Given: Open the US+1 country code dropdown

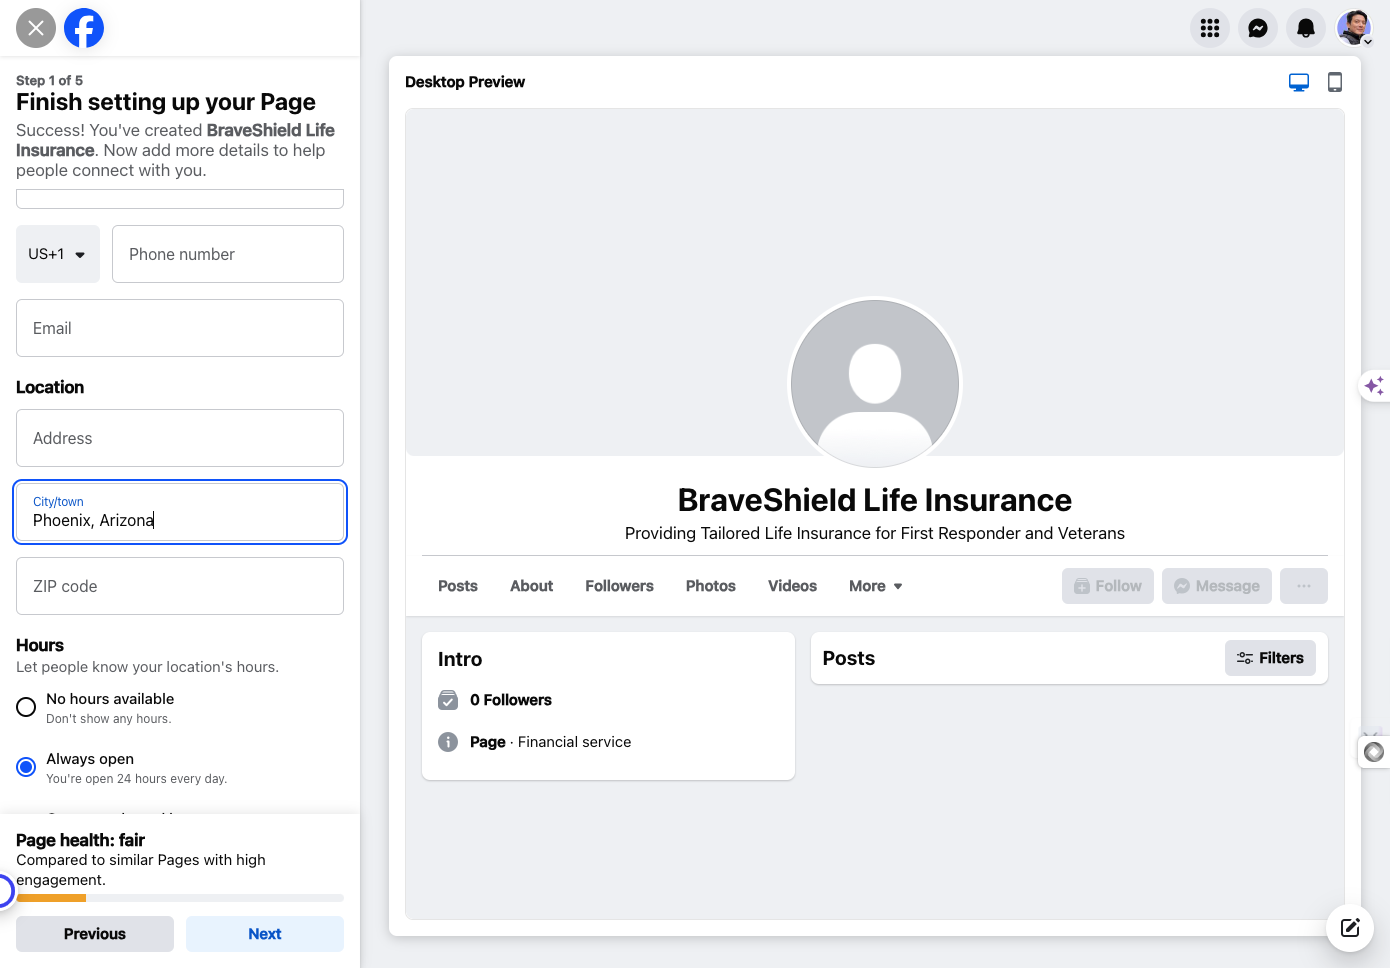Looking at the screenshot, I should coord(58,254).
